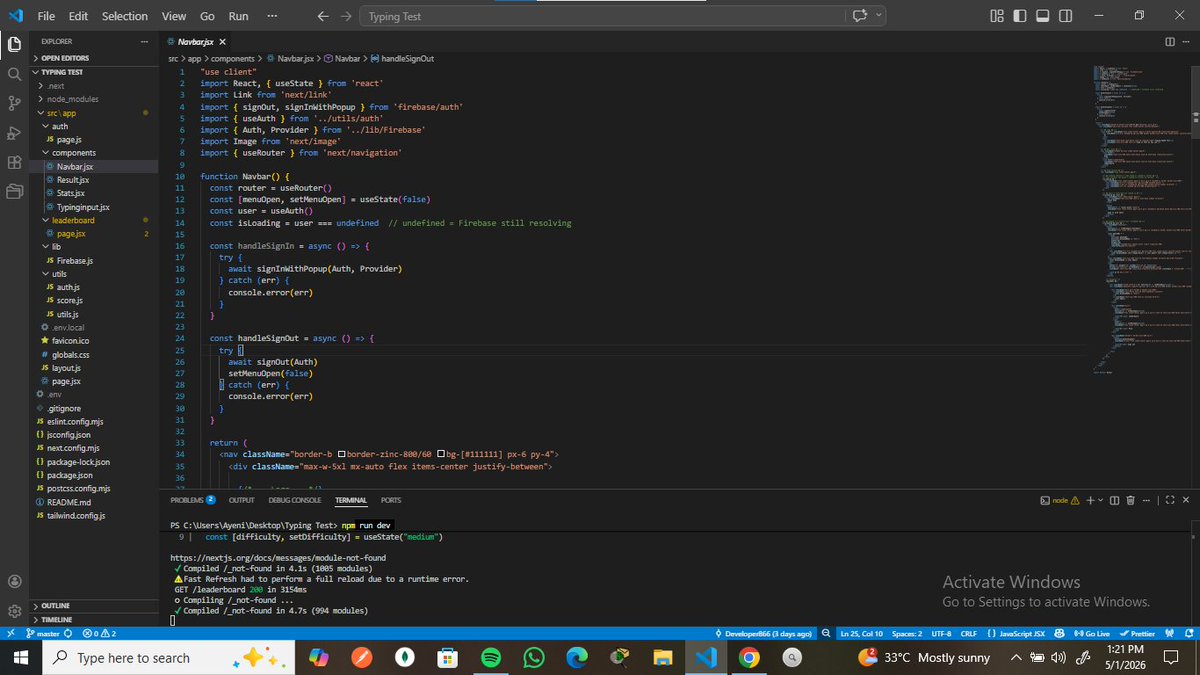Viewport: 1200px width, 675px height.
Task: Open the Run menu
Action: tap(238, 16)
